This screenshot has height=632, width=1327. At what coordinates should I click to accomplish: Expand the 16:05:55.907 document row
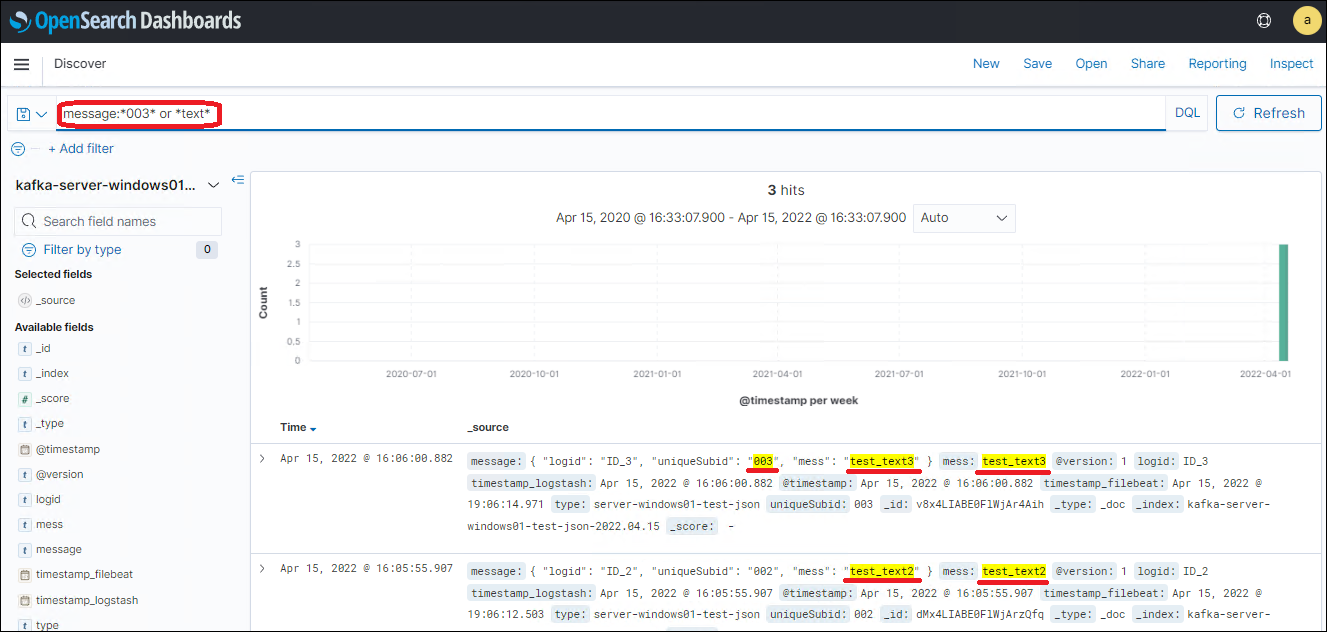[x=262, y=569]
